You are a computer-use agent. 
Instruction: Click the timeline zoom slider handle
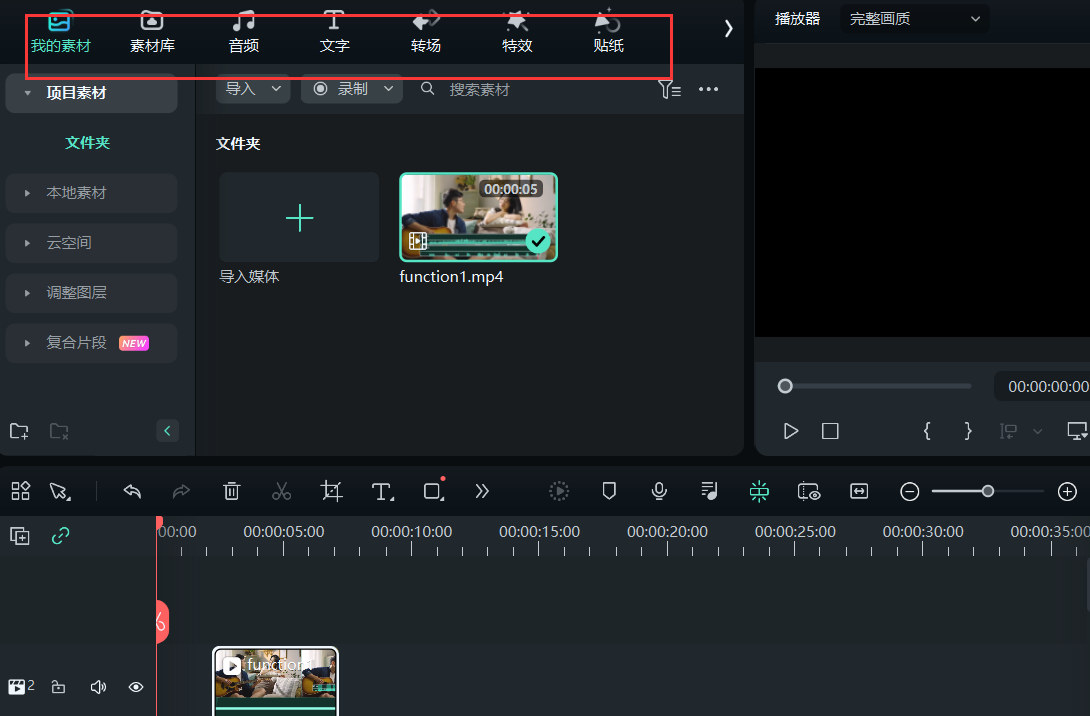(988, 491)
